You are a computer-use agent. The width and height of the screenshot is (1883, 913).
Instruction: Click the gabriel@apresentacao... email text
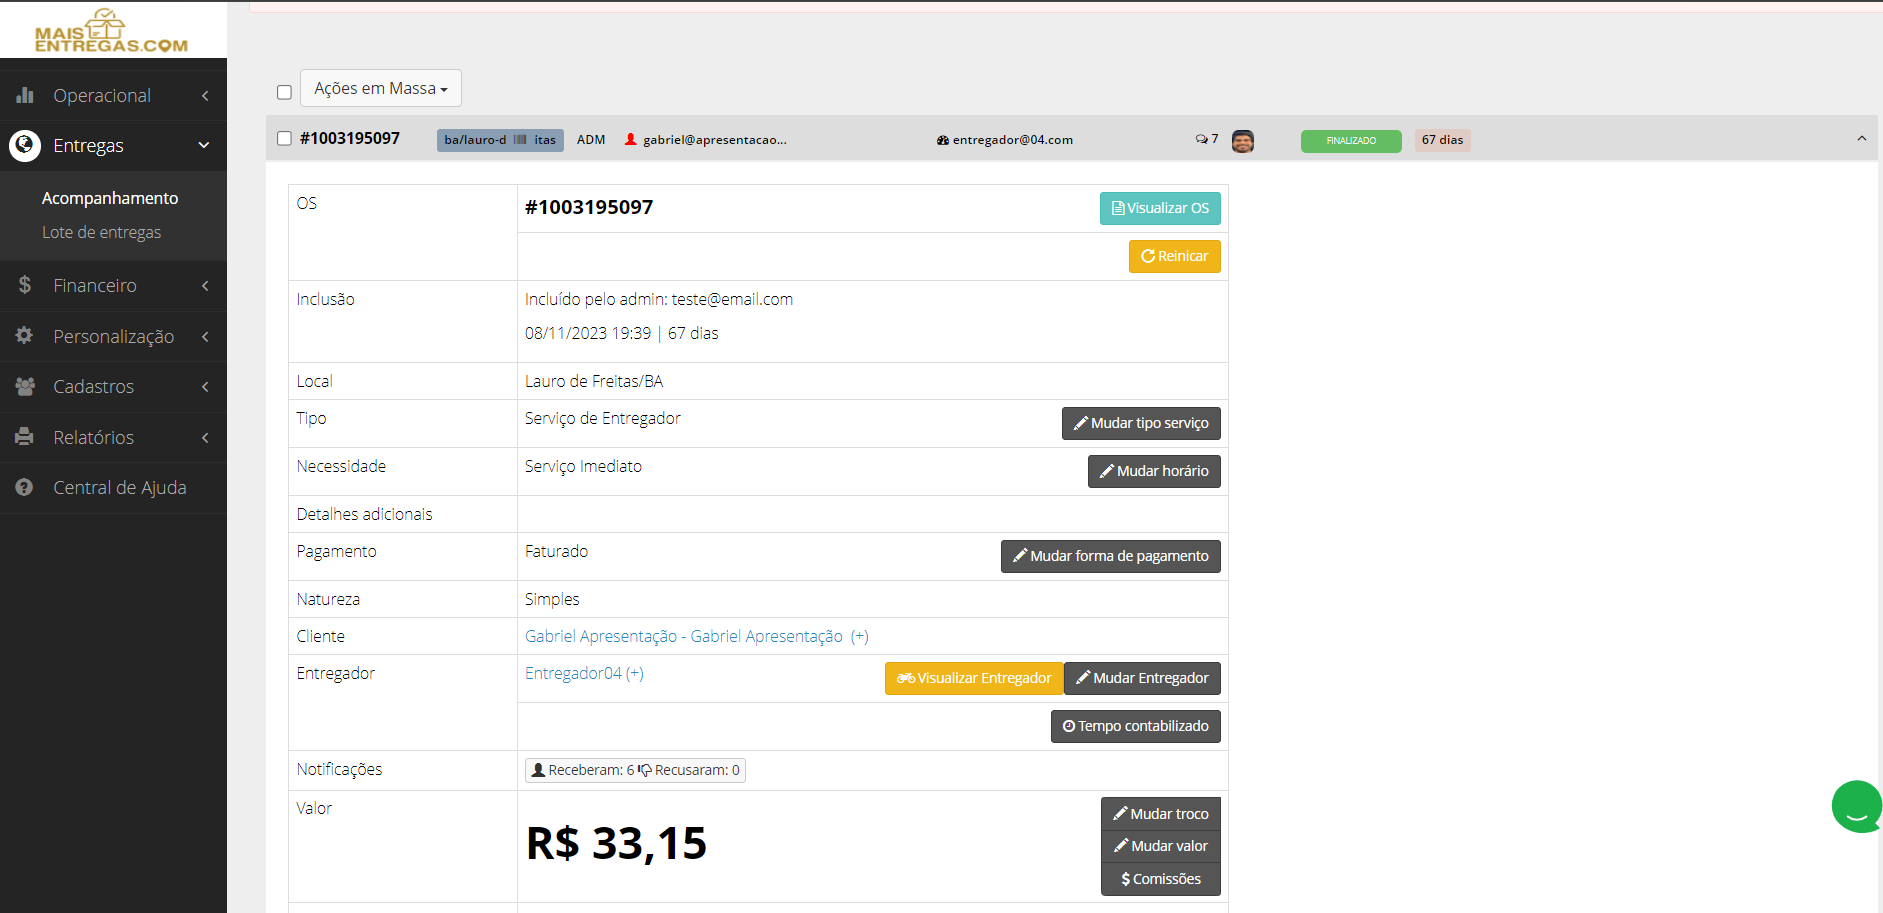715,140
